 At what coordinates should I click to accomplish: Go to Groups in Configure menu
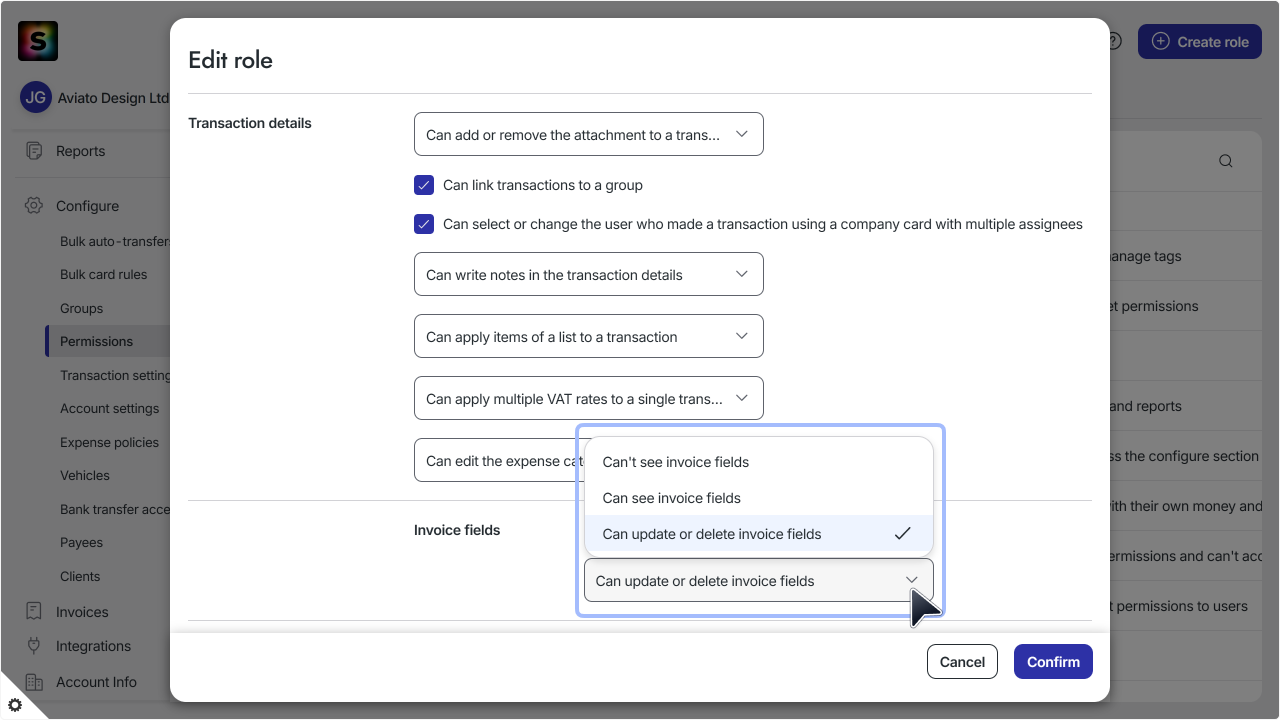tap(81, 308)
